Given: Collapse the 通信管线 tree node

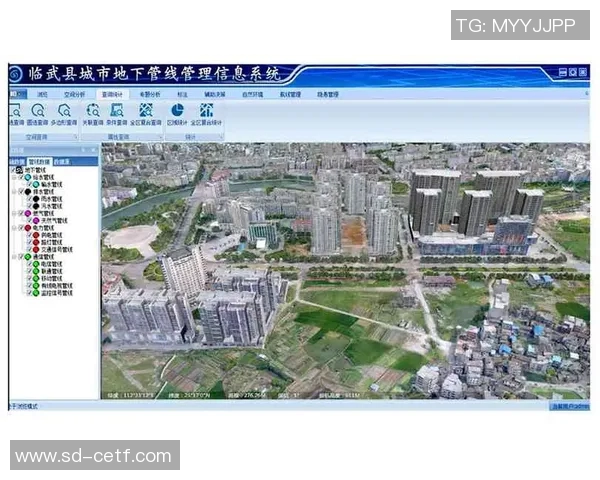Looking at the screenshot, I should pos(16,256).
